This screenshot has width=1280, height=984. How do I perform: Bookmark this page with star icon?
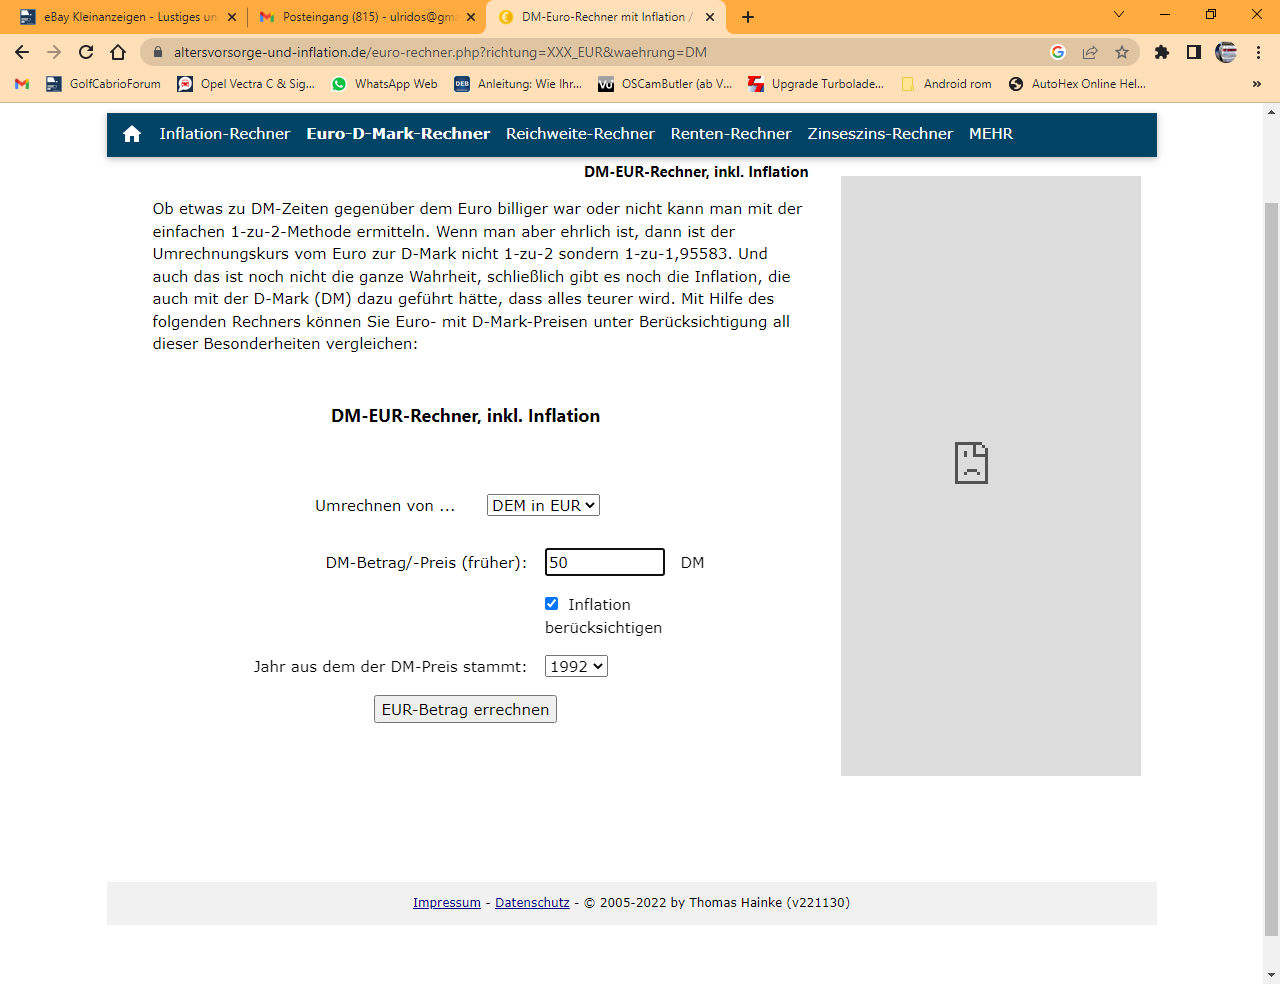click(x=1122, y=52)
